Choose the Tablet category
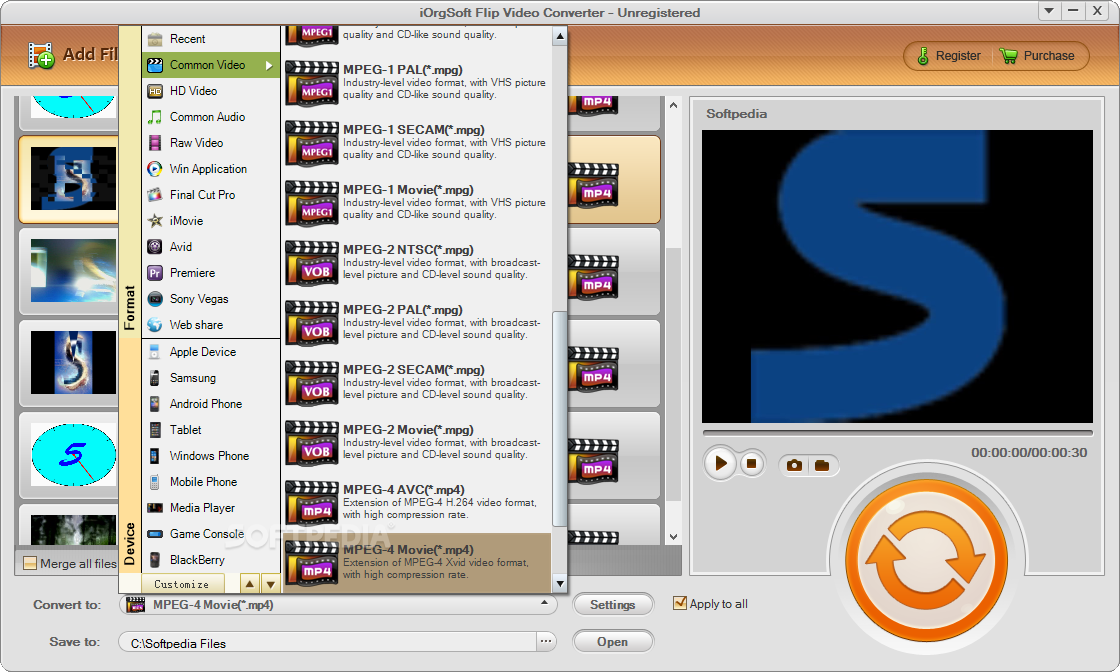This screenshot has height=672, width=1120. (211, 430)
